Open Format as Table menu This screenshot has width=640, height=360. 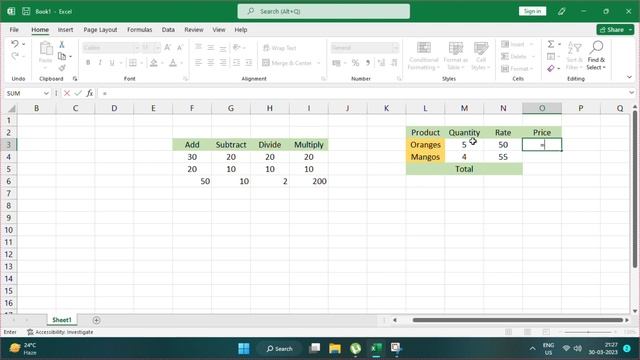[x=456, y=56]
